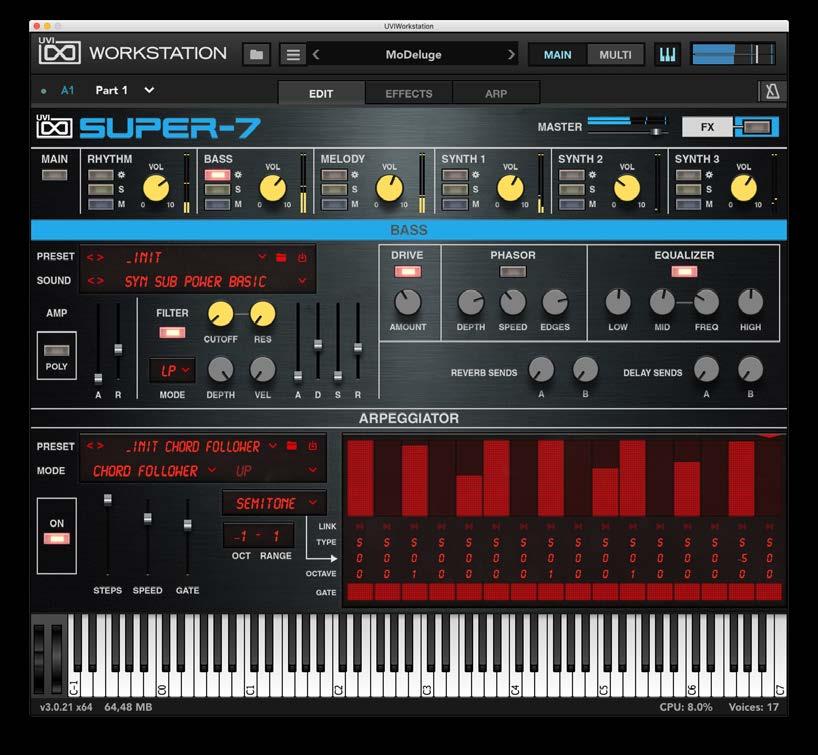
Task: Click the RHYTHM settings gear icon
Action: pos(121,175)
